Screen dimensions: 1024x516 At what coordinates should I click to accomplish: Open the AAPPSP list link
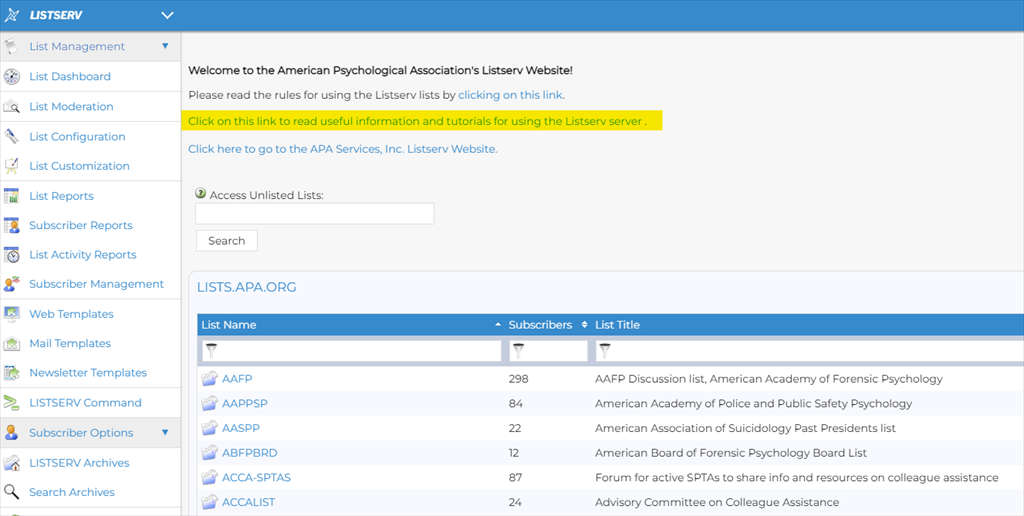(x=245, y=404)
